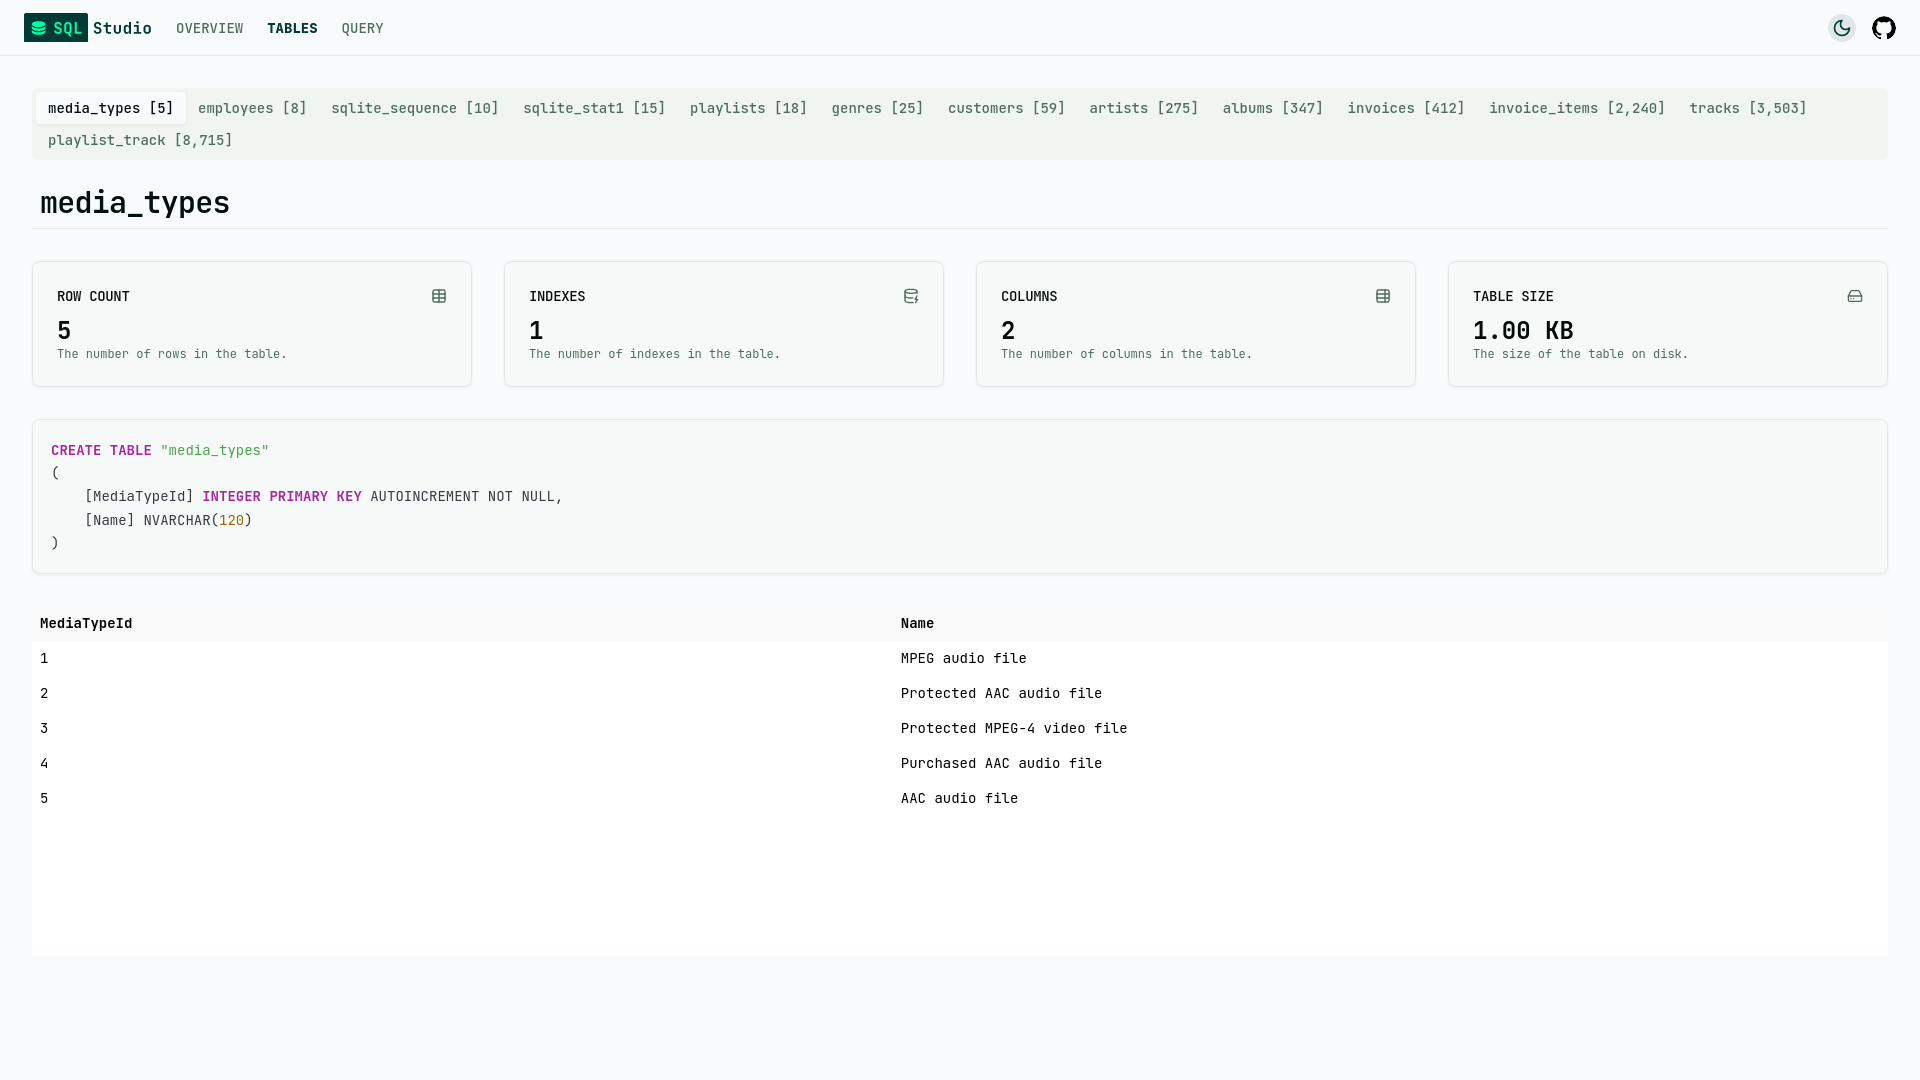Select the Protected MPEG-4 video file row
This screenshot has width=1920, height=1080.
(x=1013, y=728)
